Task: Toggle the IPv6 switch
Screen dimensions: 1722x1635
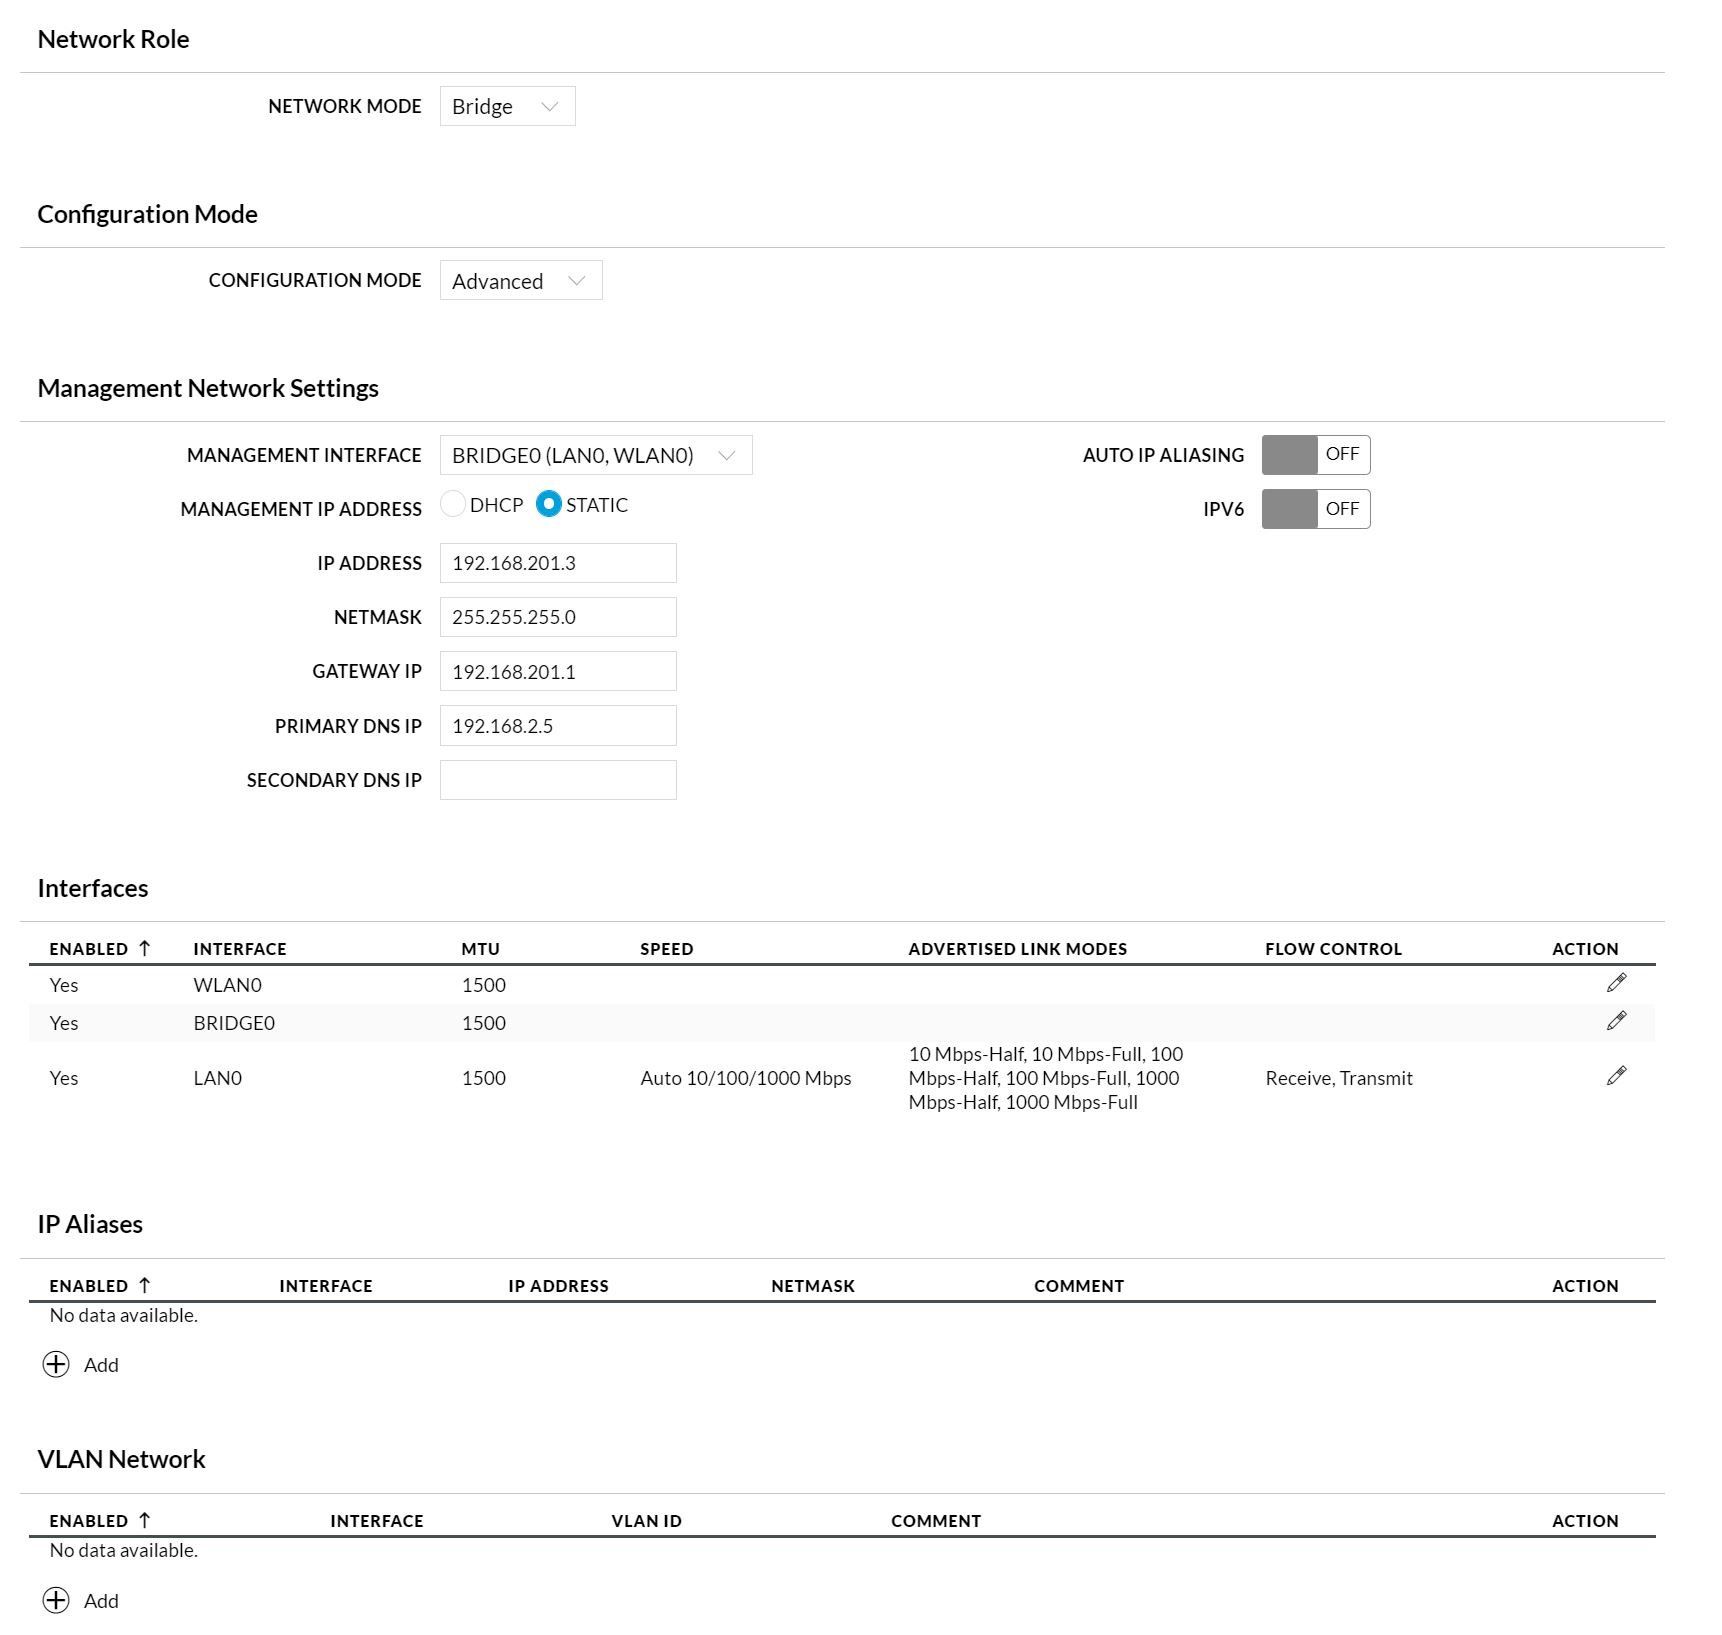Action: pyautogui.click(x=1315, y=509)
